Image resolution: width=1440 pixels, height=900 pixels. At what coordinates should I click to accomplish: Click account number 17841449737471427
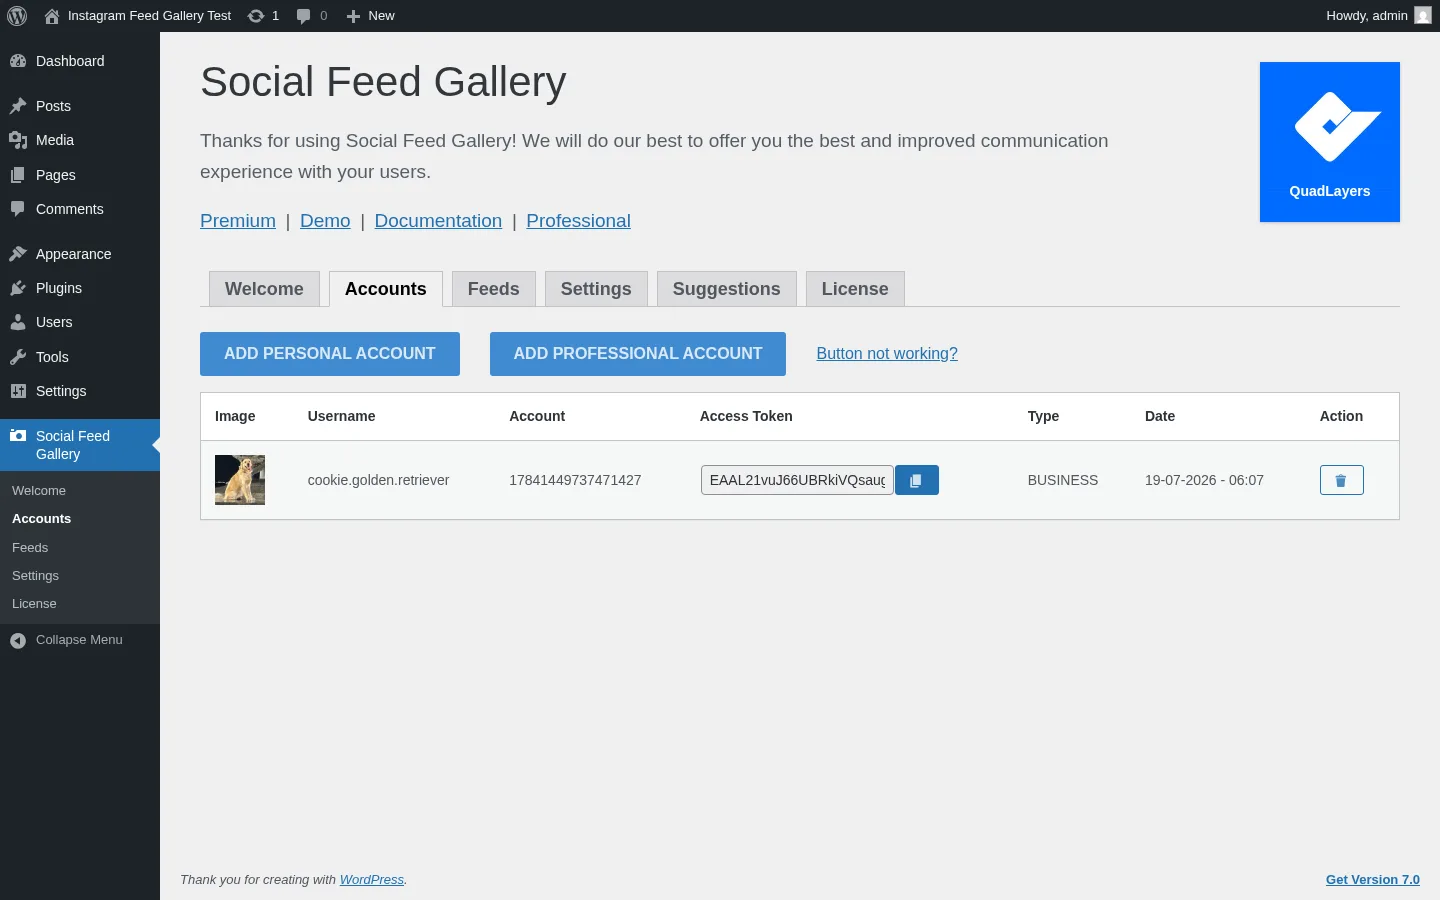pyautogui.click(x=575, y=480)
